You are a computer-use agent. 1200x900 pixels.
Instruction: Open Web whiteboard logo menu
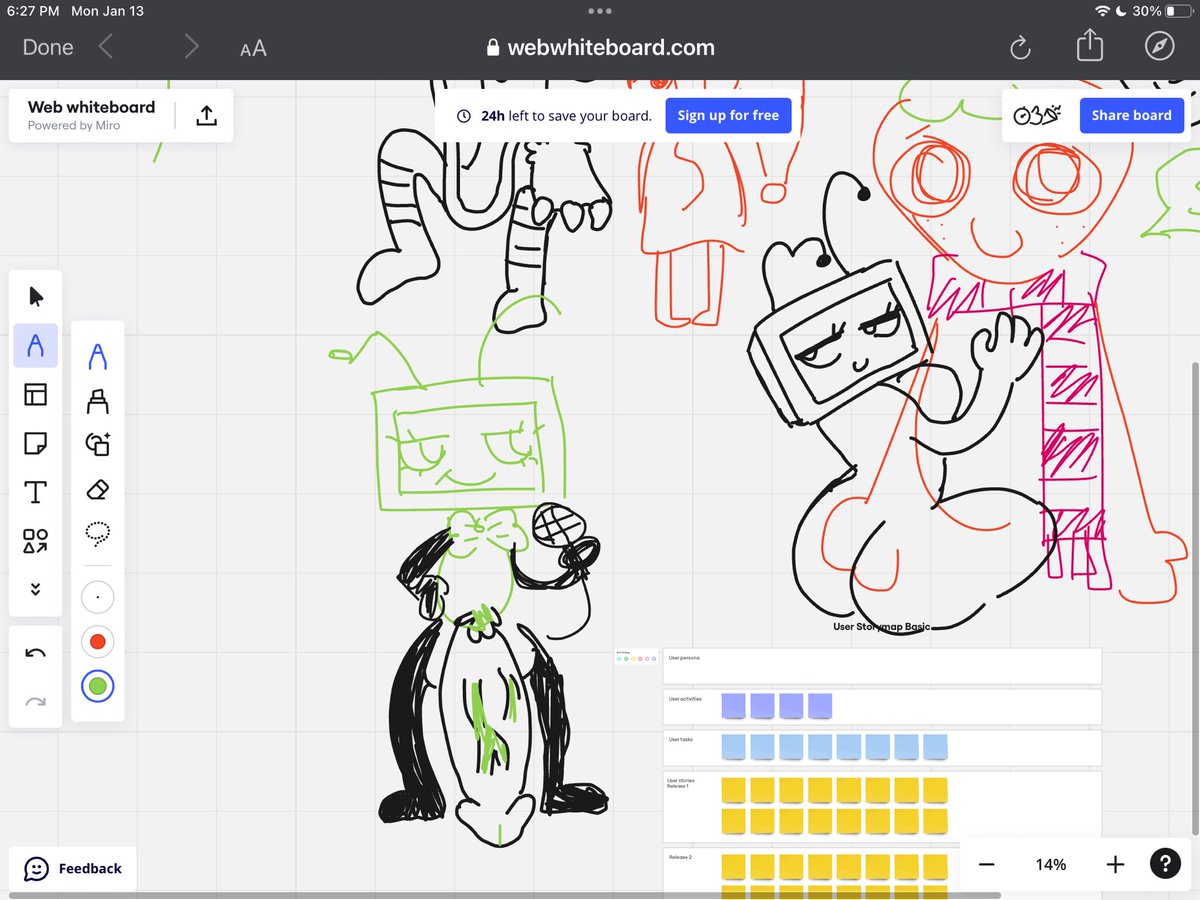[91, 115]
